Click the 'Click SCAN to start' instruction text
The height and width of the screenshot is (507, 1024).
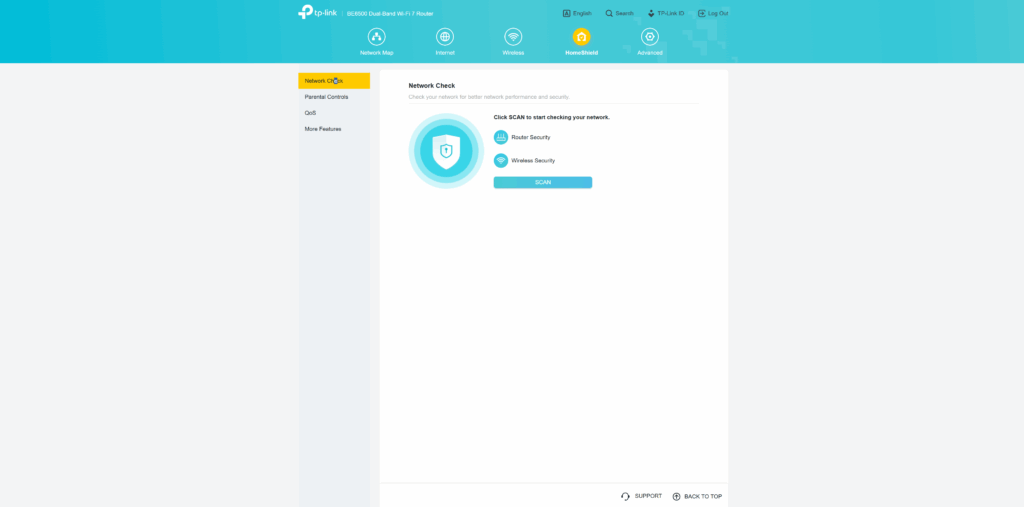point(552,118)
